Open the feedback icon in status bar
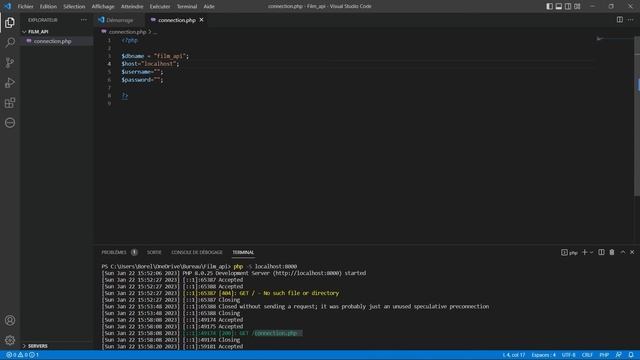 (x=619, y=355)
